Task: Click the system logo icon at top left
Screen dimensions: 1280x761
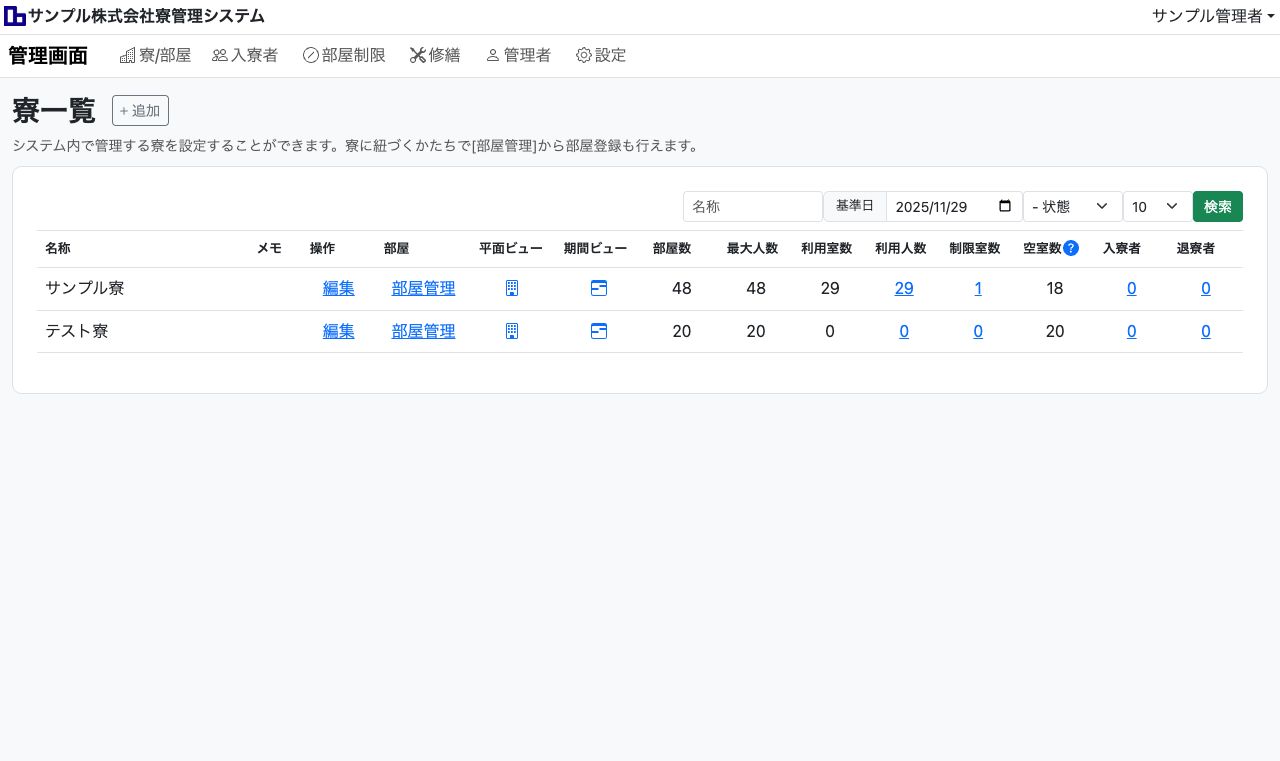Action: pos(15,16)
